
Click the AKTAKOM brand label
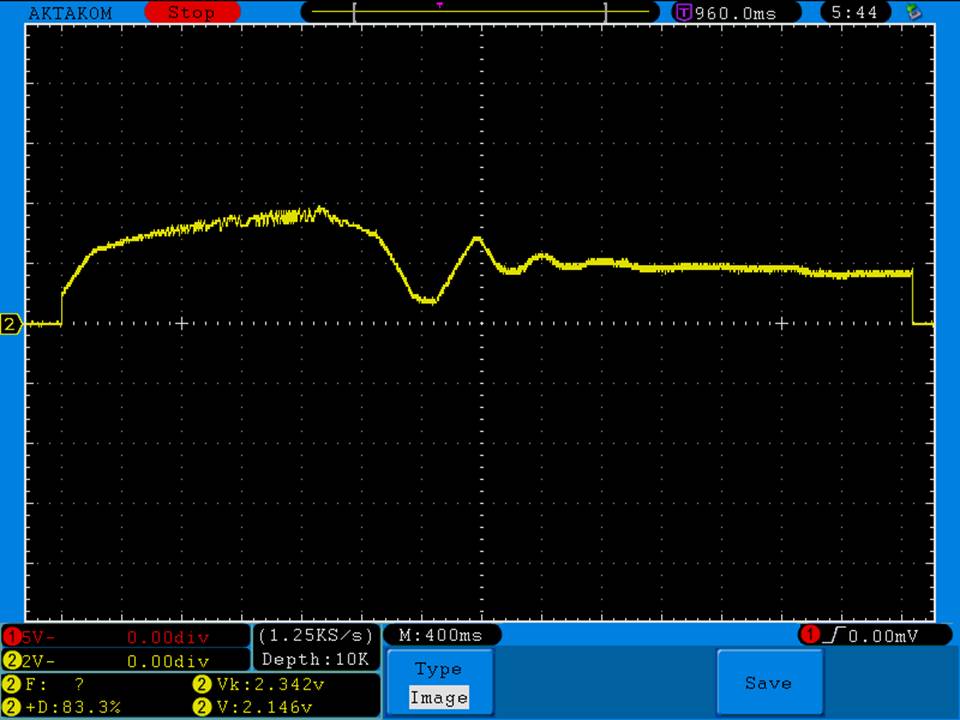pyautogui.click(x=70, y=13)
